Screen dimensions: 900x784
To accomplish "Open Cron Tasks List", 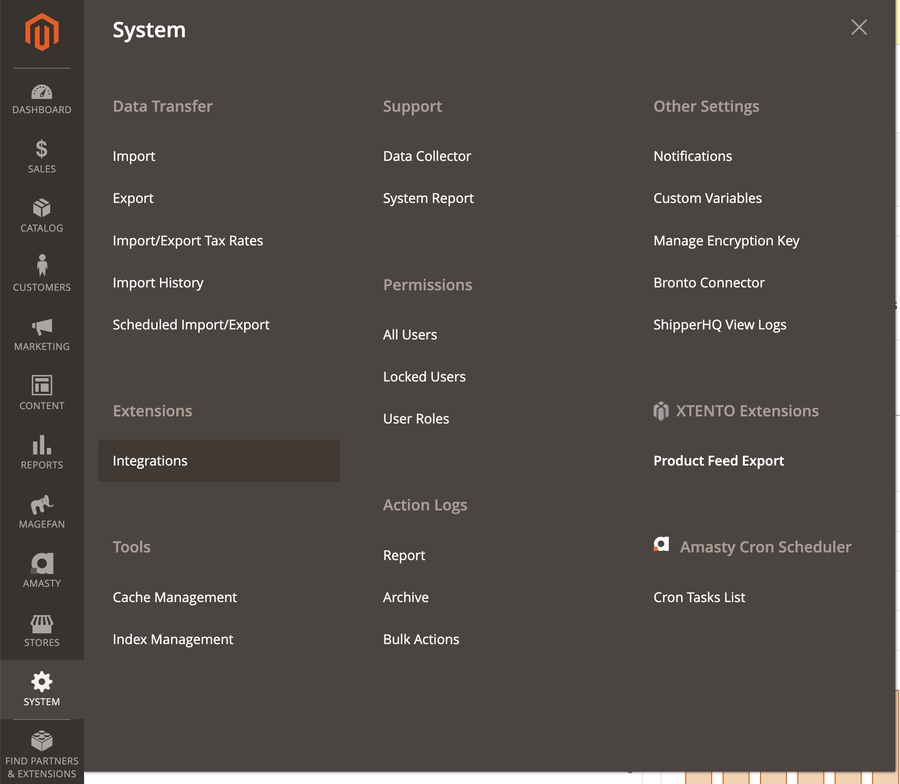I will pos(699,597).
